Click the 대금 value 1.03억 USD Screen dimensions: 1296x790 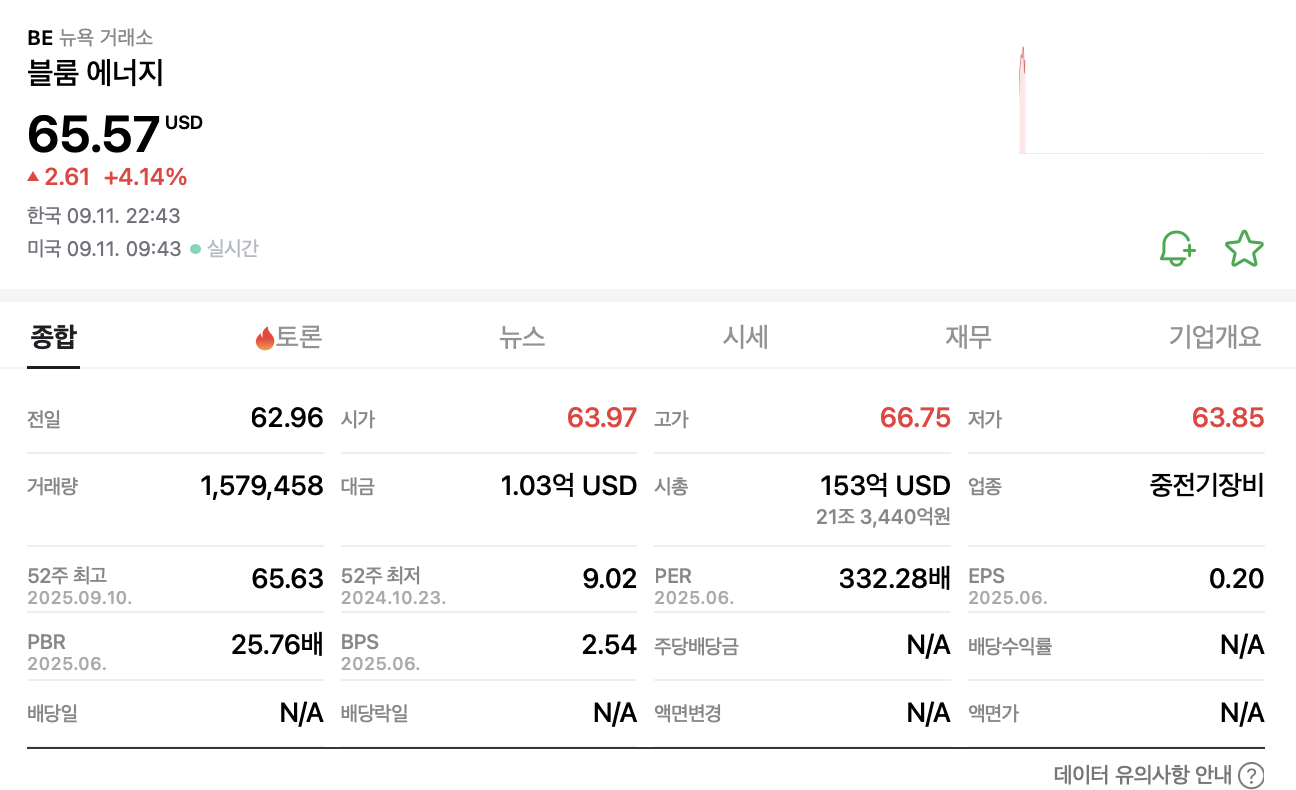coord(569,486)
